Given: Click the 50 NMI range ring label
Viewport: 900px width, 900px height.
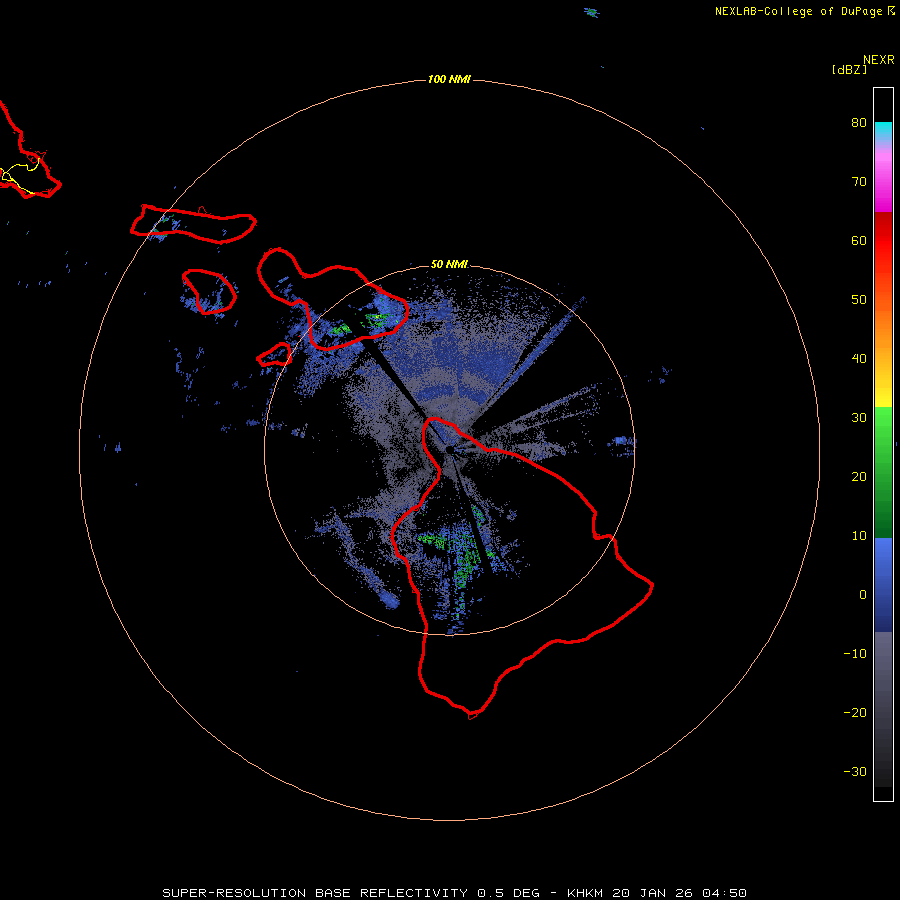Looking at the screenshot, I should [449, 264].
